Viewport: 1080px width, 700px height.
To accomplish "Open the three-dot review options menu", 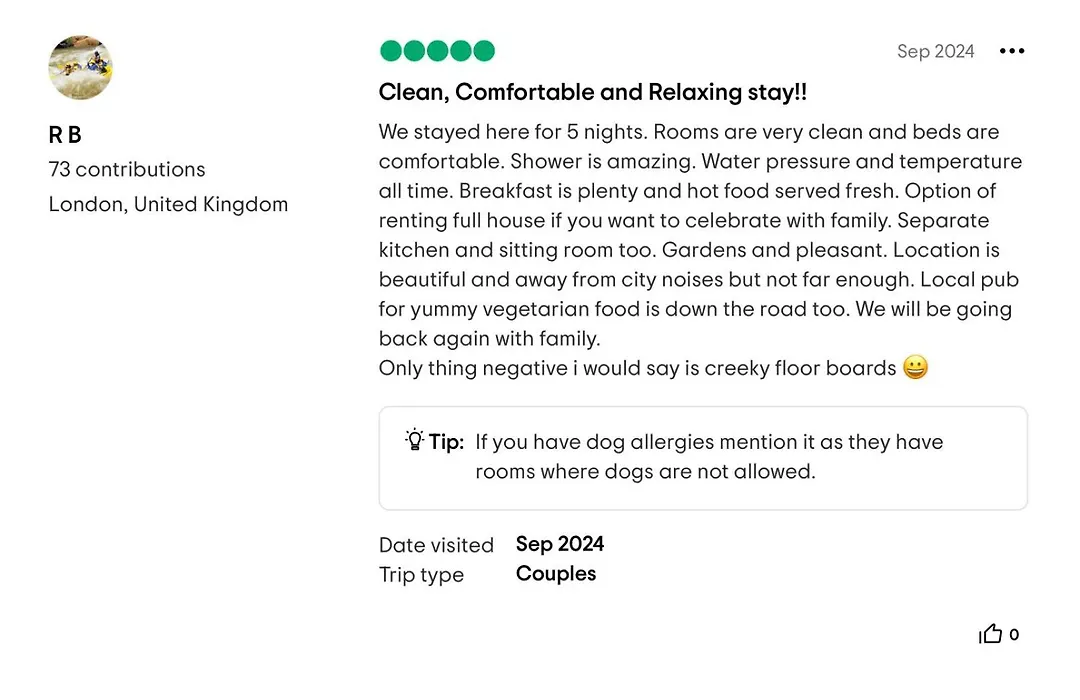I will [x=1012, y=51].
